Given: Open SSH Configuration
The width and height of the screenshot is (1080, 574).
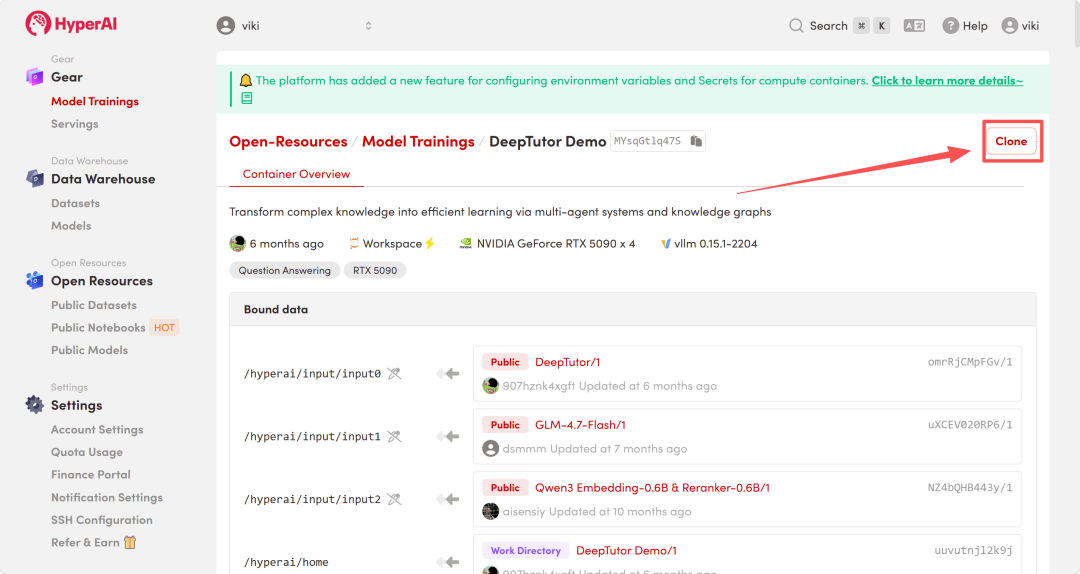Looking at the screenshot, I should pos(102,520).
